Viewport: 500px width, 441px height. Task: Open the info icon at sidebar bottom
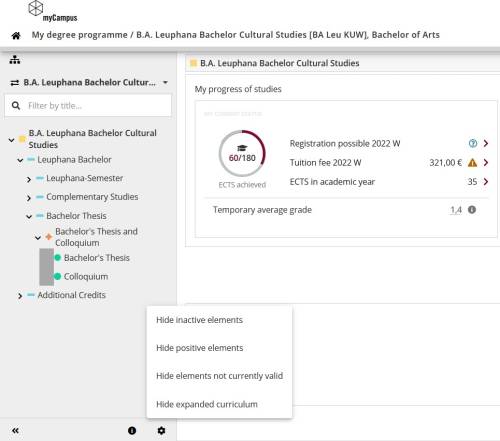coord(132,431)
